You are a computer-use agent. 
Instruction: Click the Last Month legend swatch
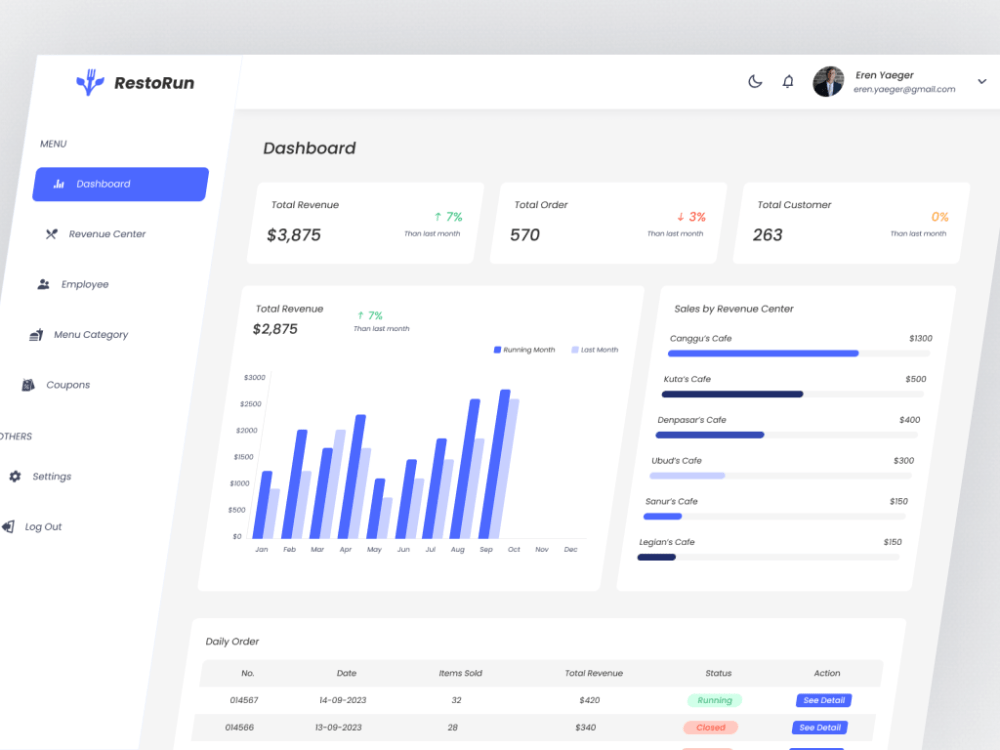575,349
